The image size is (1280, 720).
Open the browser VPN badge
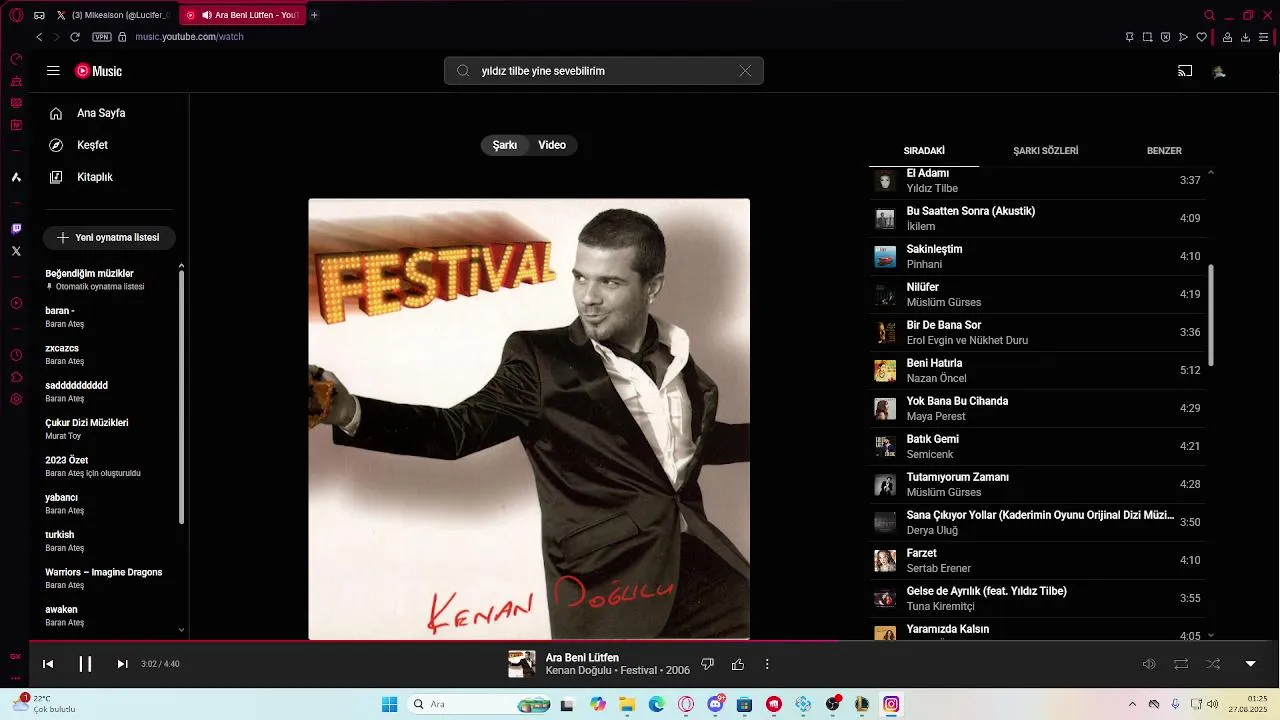click(x=101, y=37)
